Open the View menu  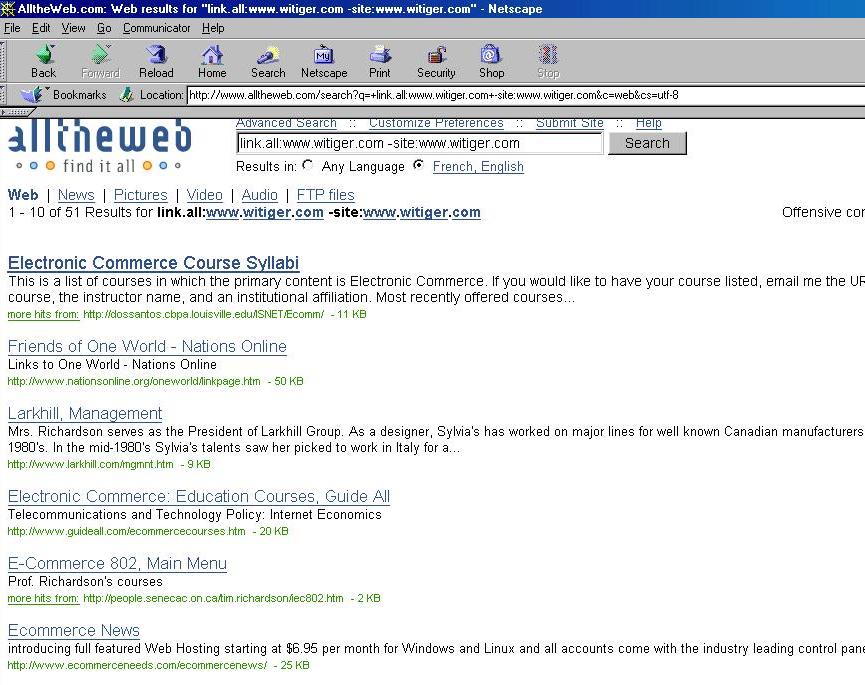pos(73,28)
